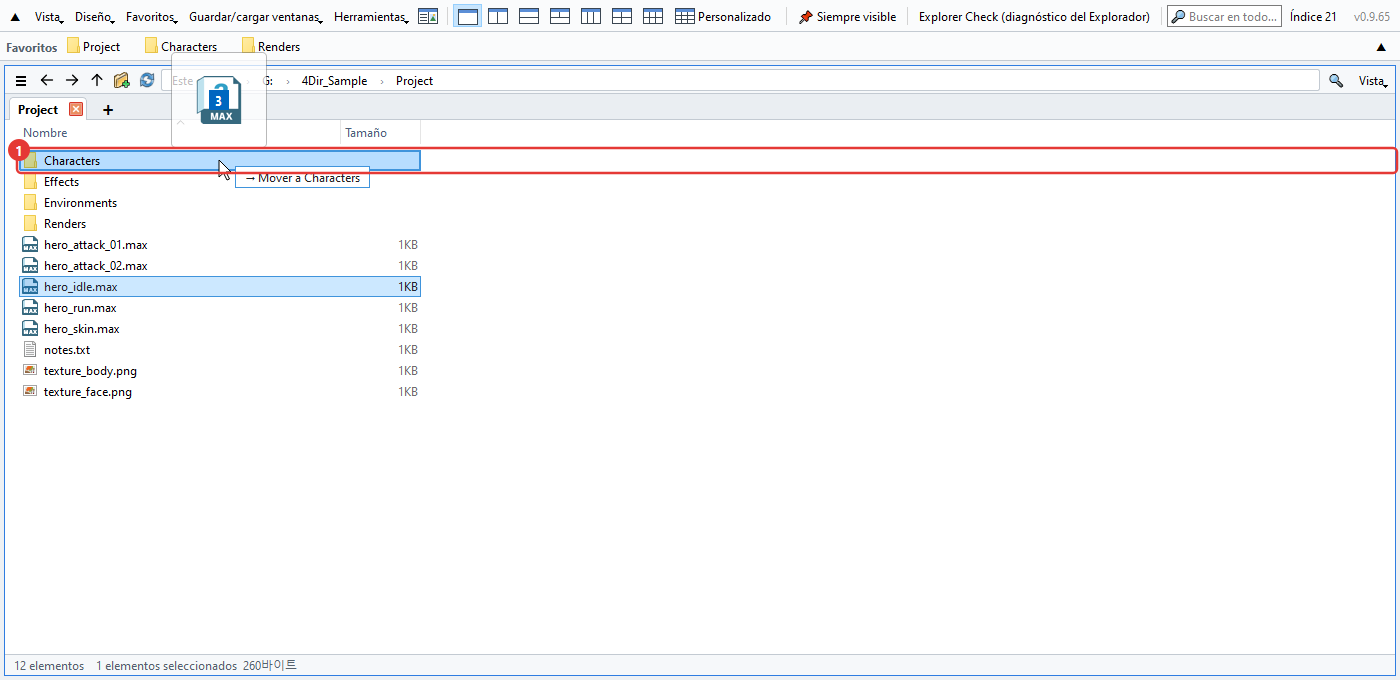The width and height of the screenshot is (1400, 680).
Task: Toggle Siempre visible pin
Action: (847, 17)
